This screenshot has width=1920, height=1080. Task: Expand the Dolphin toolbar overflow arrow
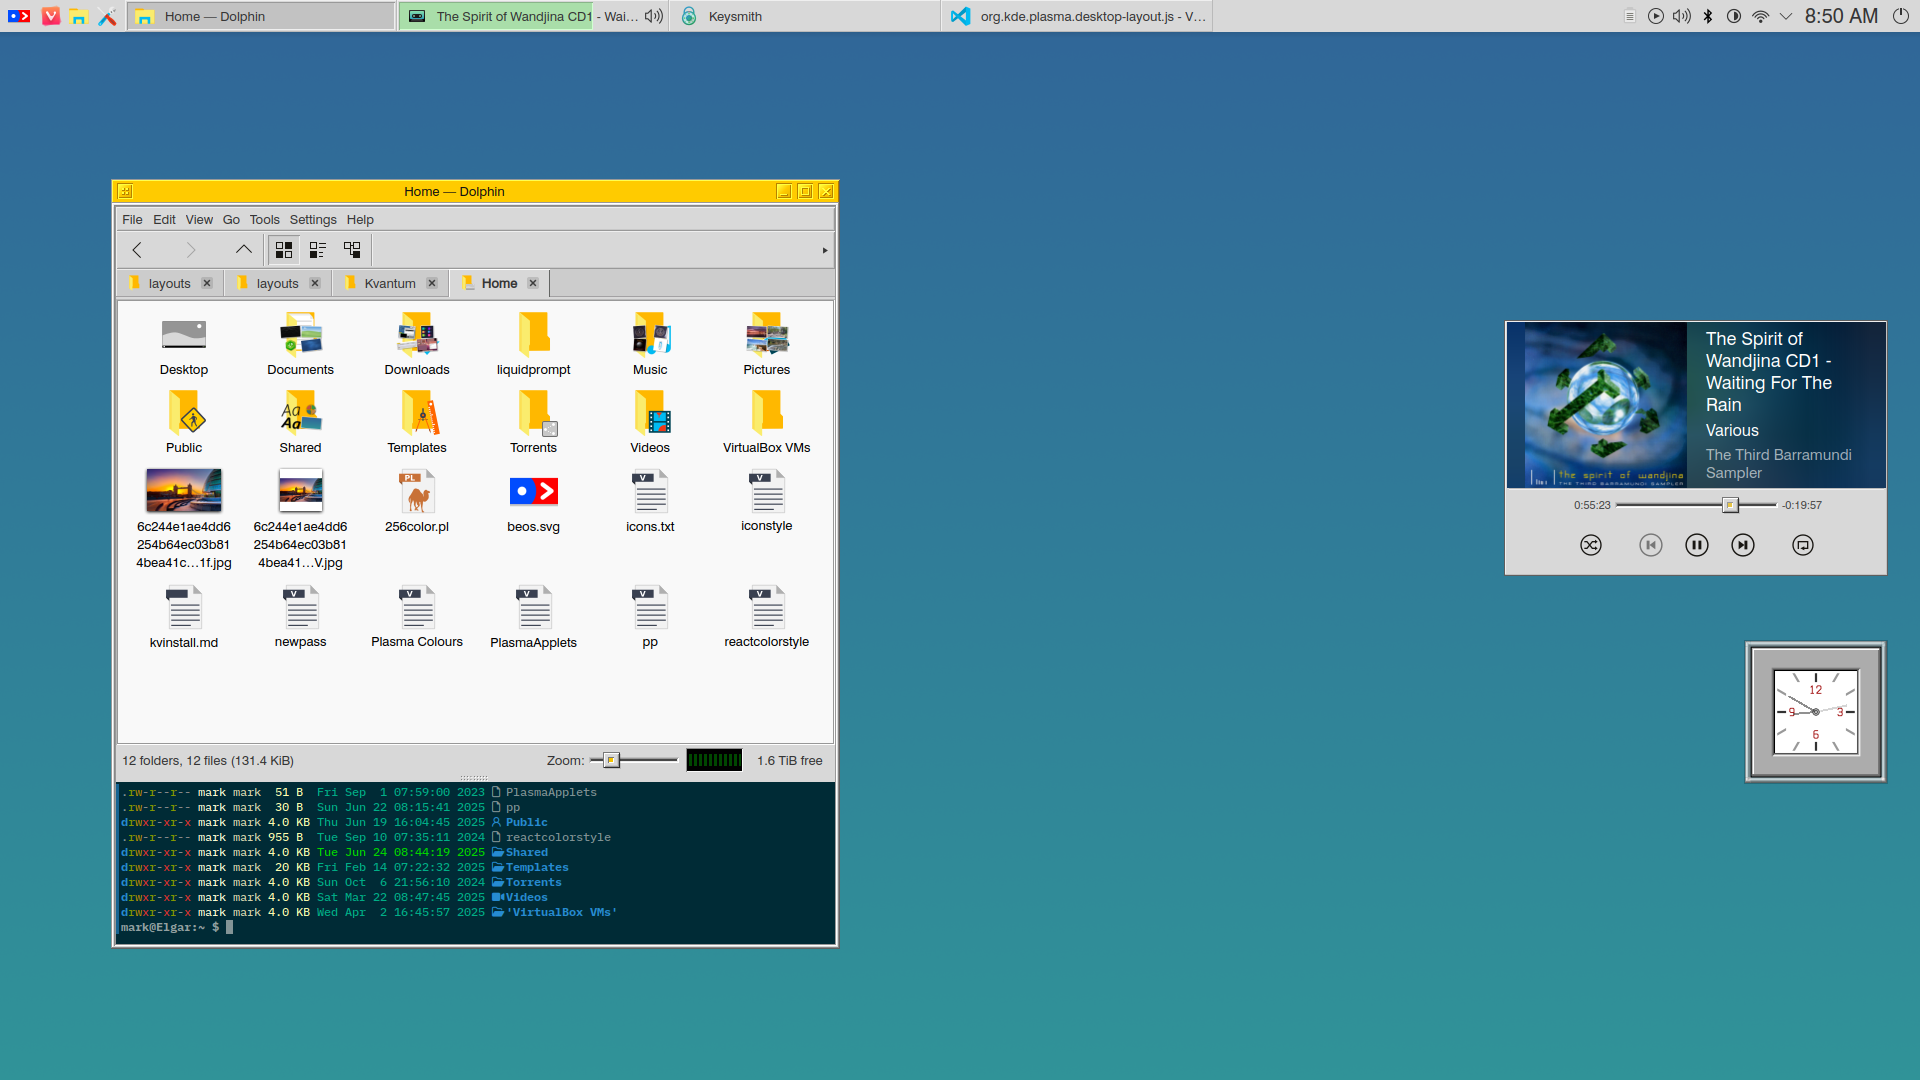[825, 250]
